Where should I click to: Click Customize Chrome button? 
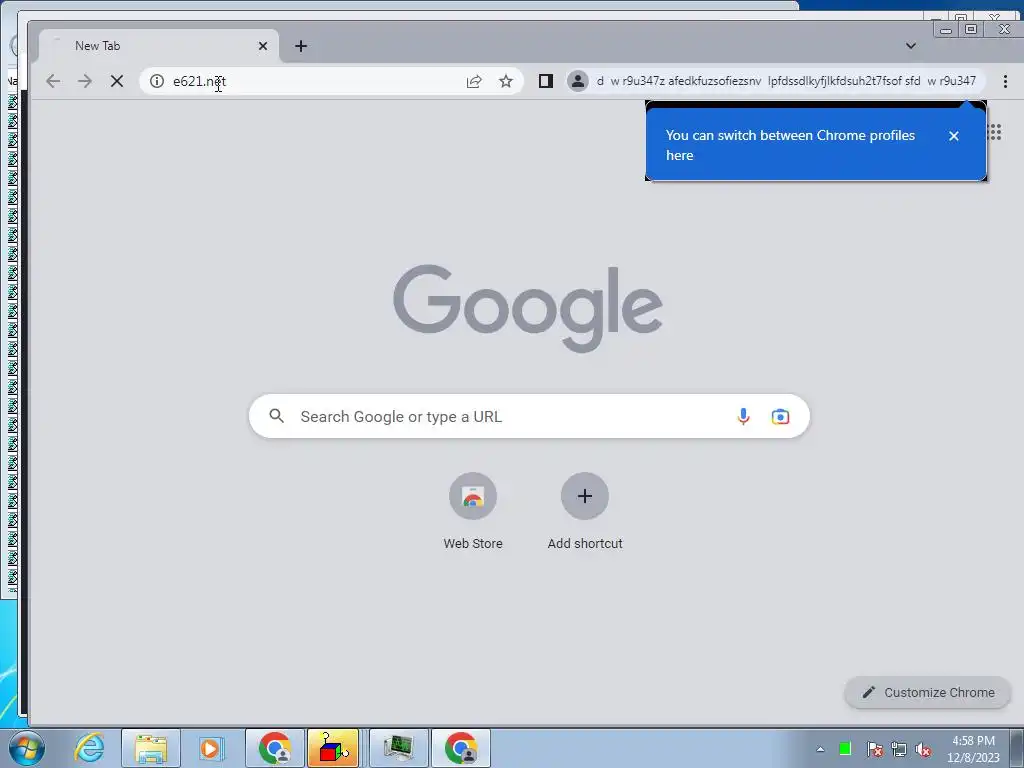tap(928, 692)
